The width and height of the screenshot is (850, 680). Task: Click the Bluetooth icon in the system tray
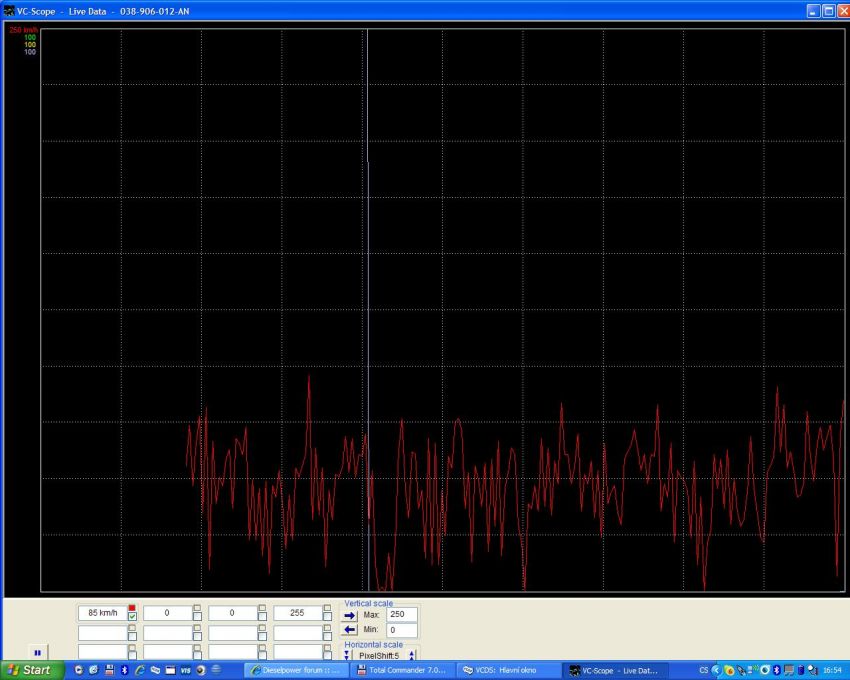776,670
